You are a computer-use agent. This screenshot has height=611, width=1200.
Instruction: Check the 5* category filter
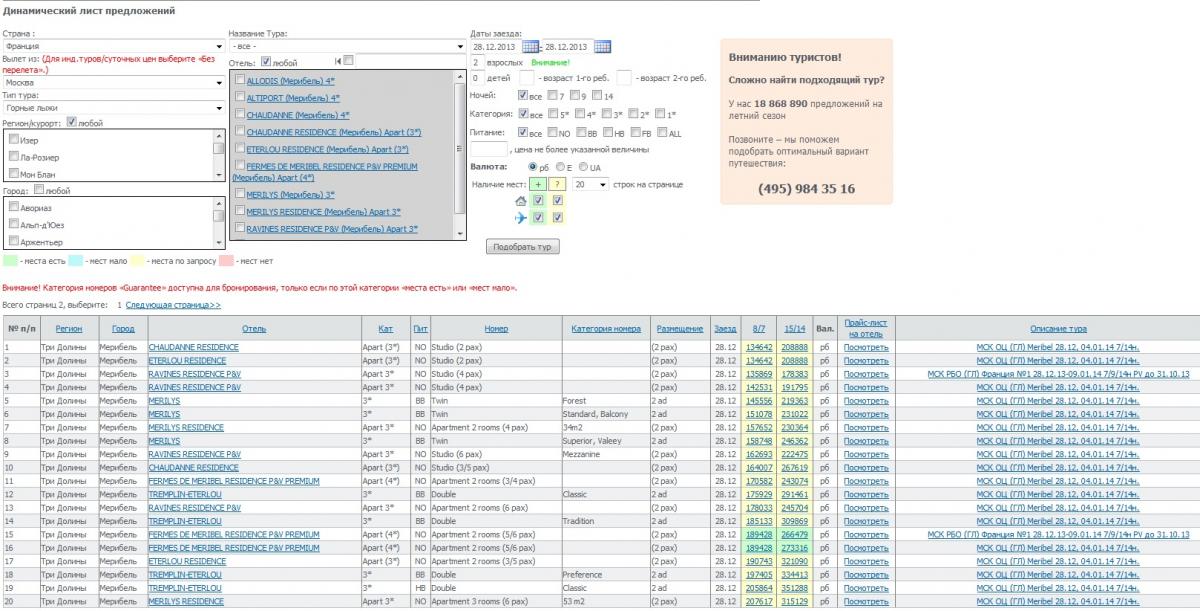coord(552,114)
